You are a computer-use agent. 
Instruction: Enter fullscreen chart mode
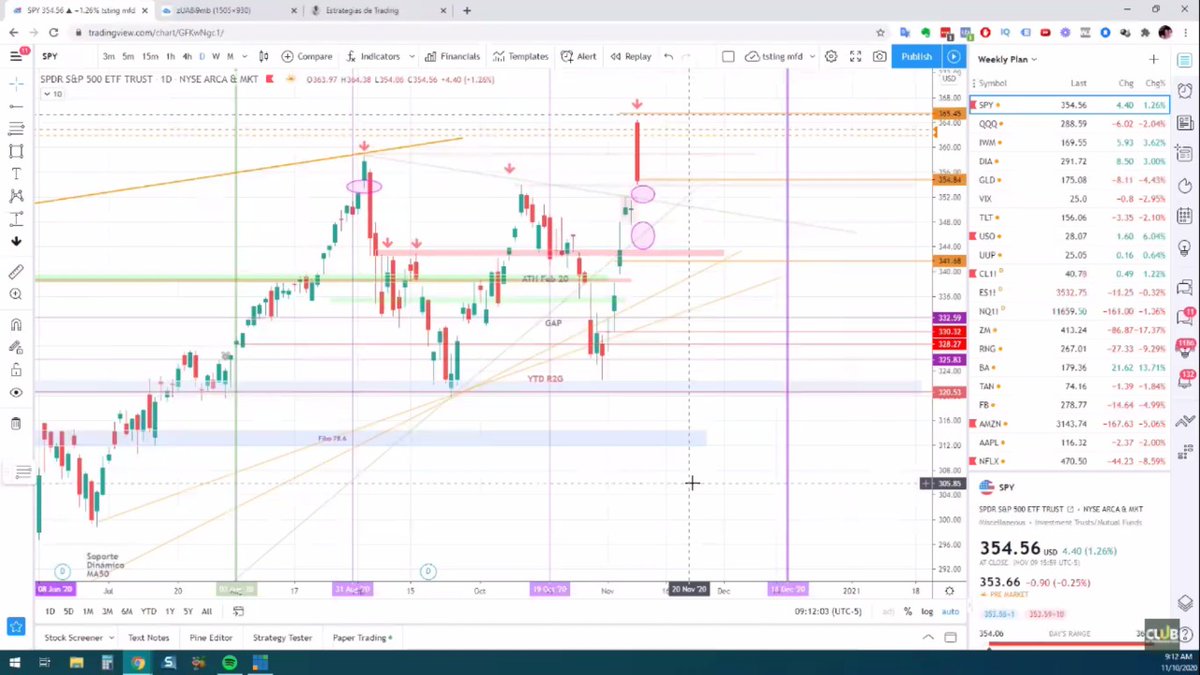click(x=855, y=57)
